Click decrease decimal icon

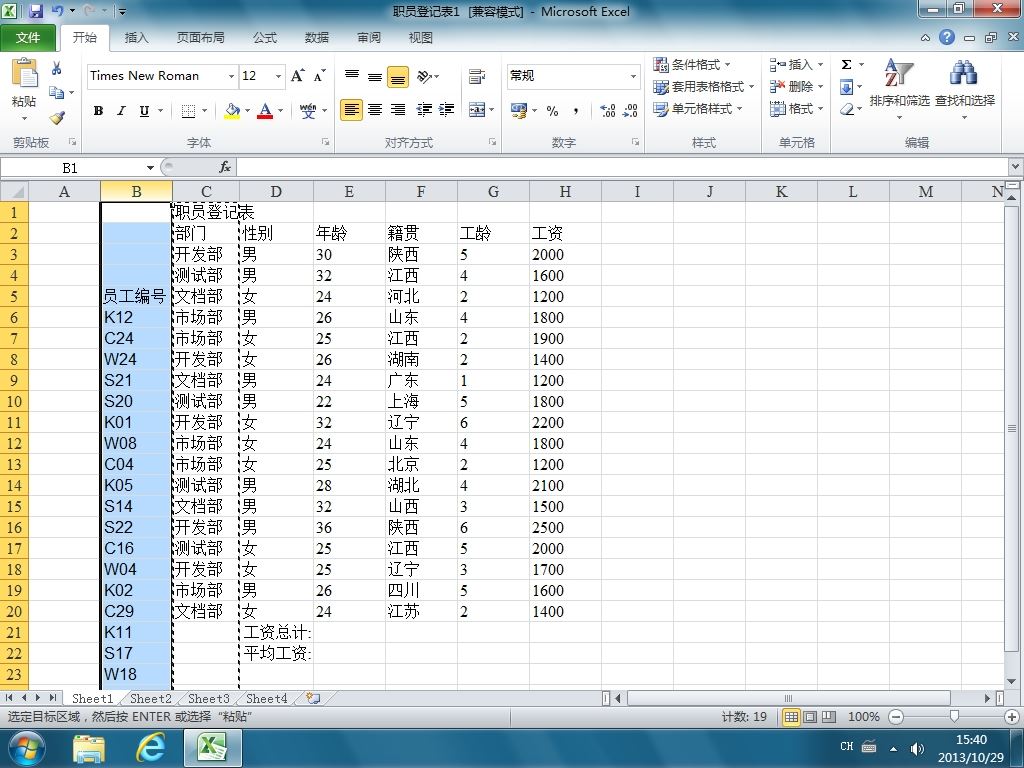(x=630, y=111)
